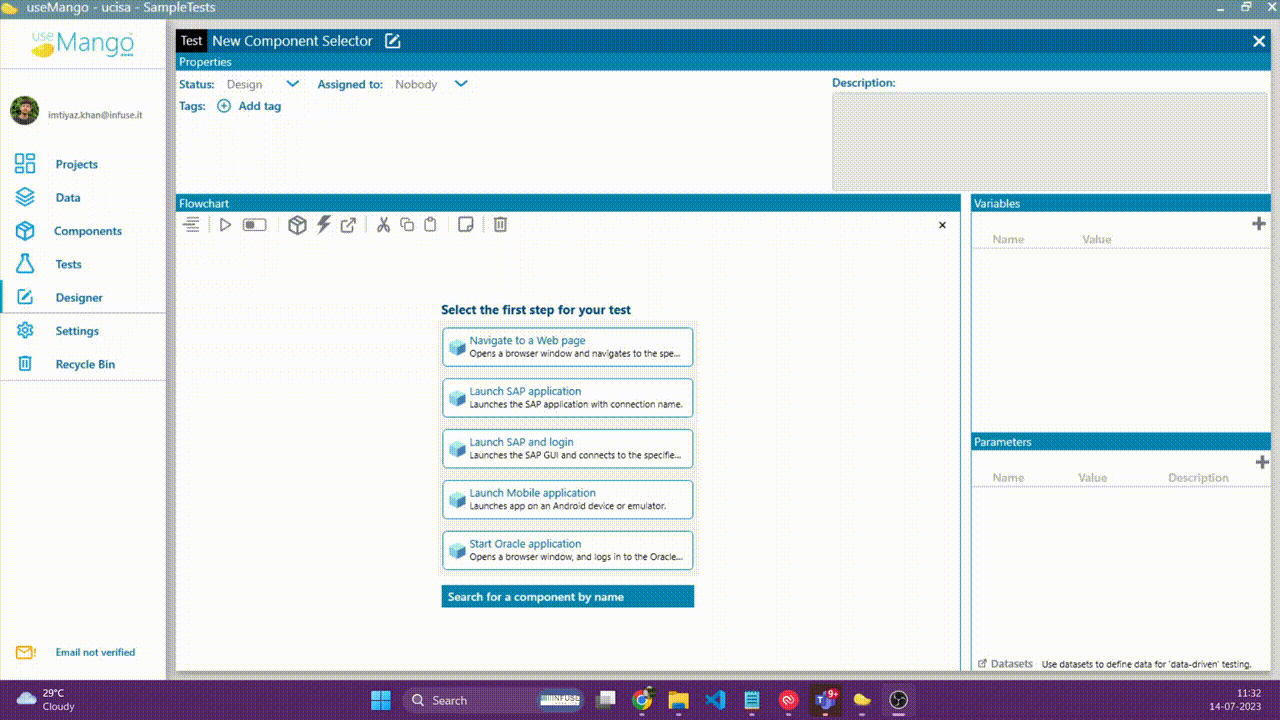The height and width of the screenshot is (720, 1280).
Task: Select Launch SAP and login step
Action: coord(568,449)
